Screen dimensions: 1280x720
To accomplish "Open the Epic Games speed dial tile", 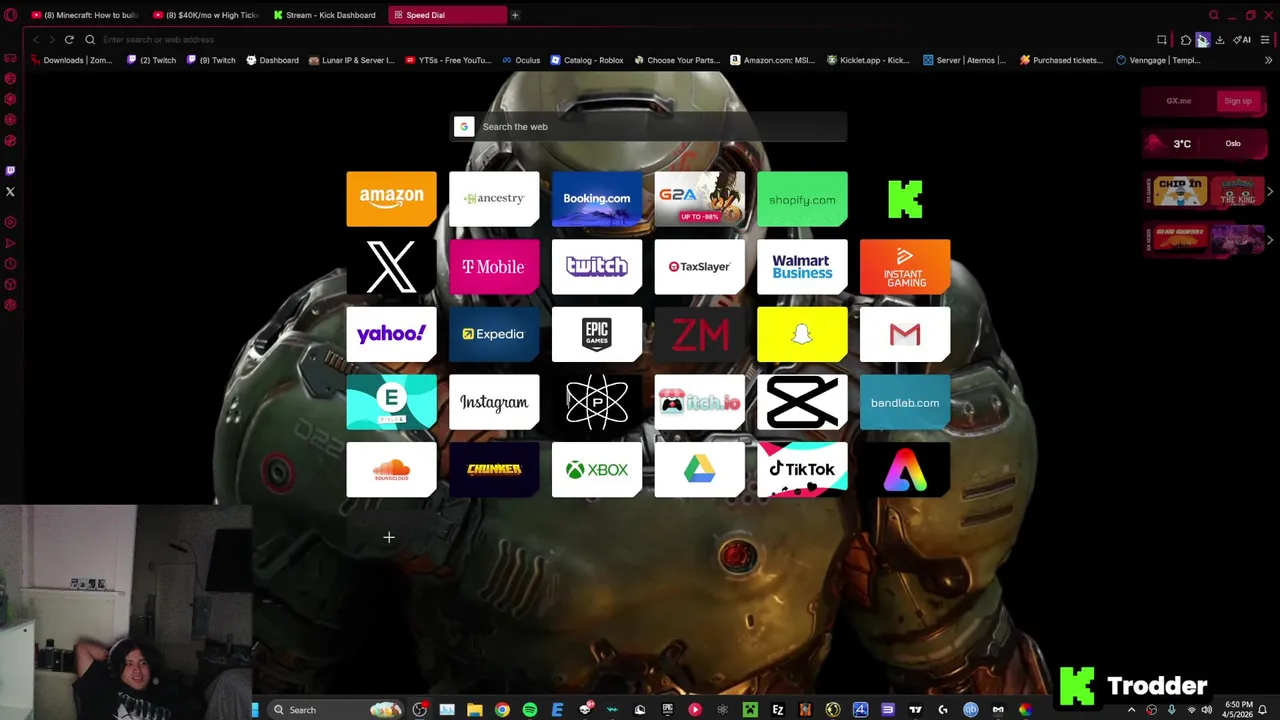I will click(x=597, y=334).
